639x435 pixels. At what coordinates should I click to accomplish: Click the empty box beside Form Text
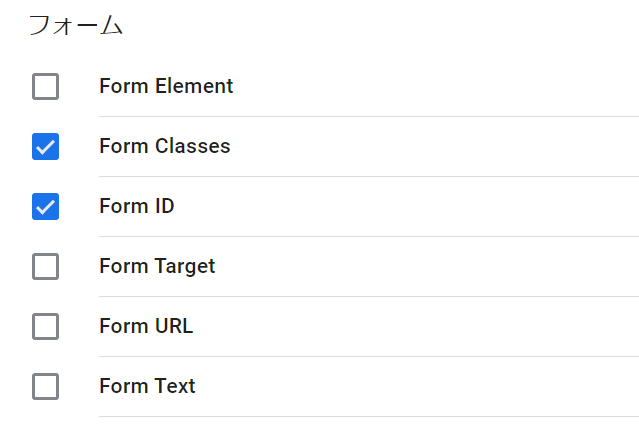coord(45,387)
